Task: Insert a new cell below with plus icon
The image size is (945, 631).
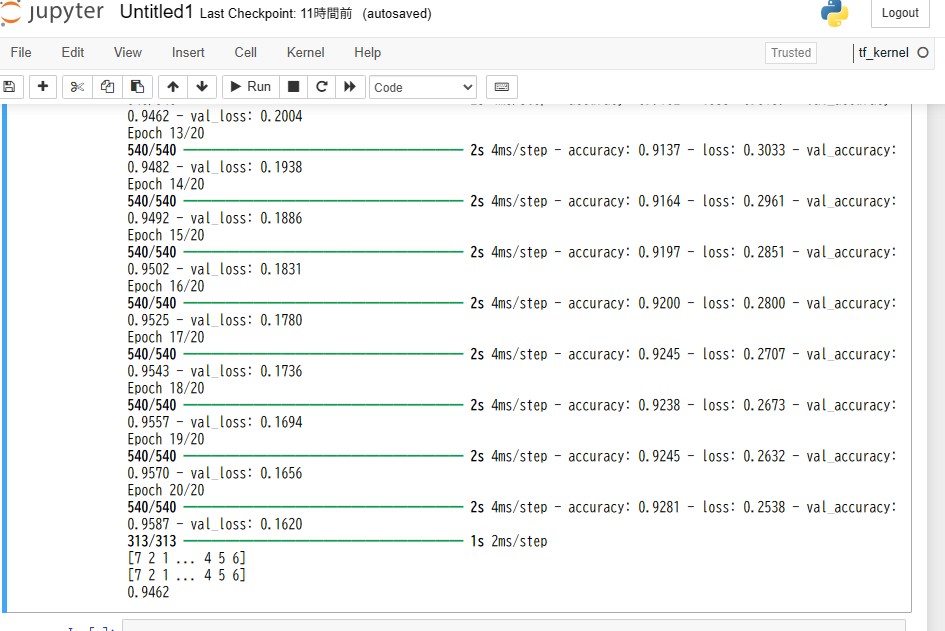Action: (43, 87)
